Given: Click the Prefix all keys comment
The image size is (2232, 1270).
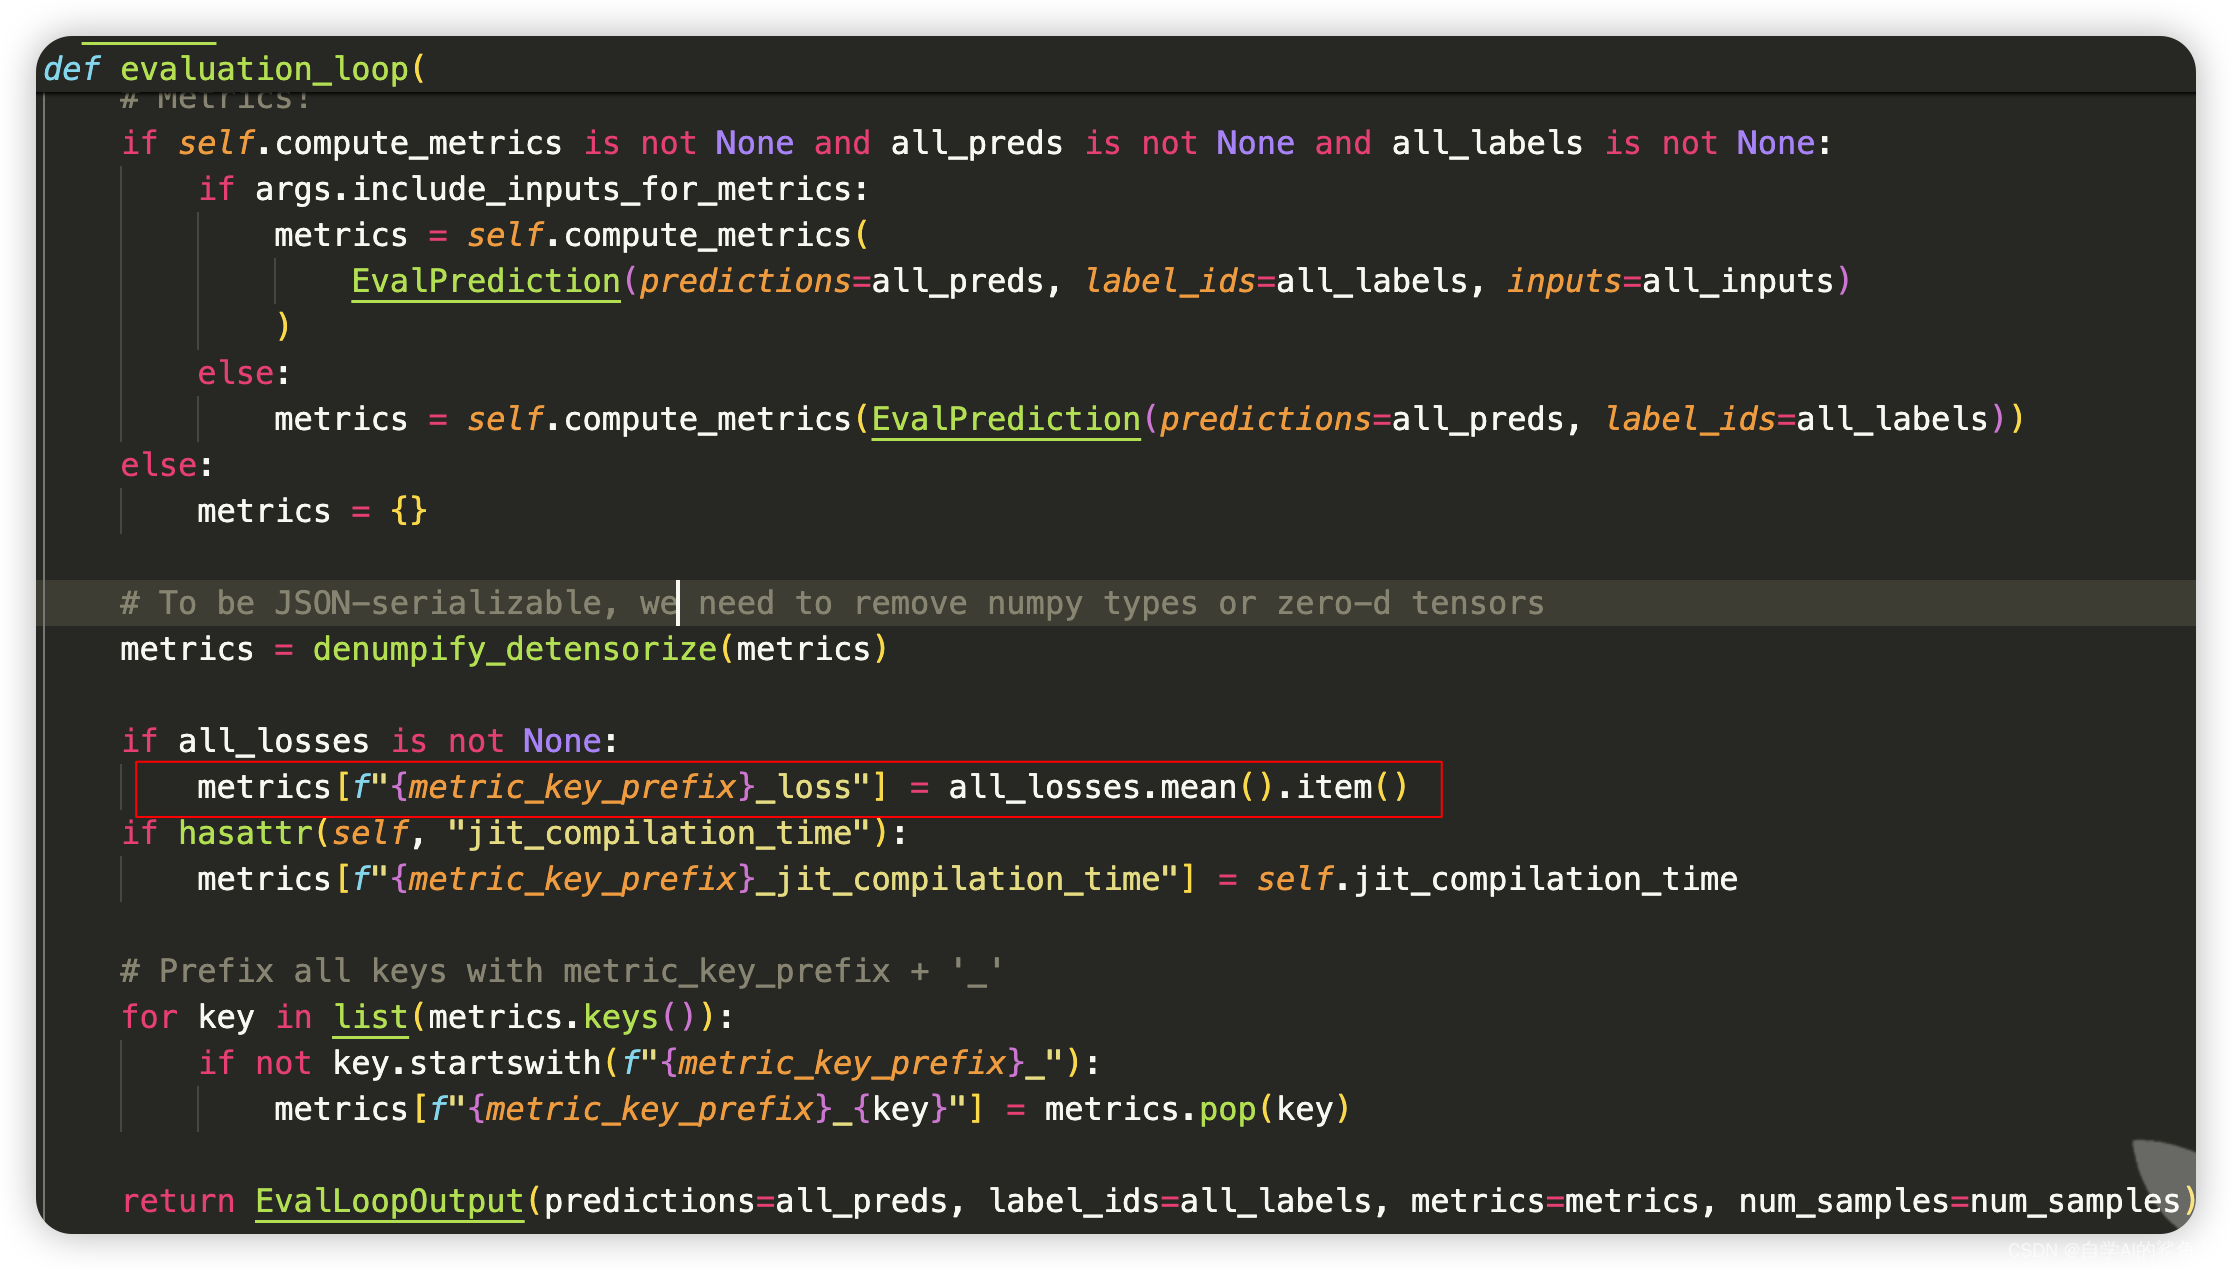Looking at the screenshot, I should click(x=560, y=971).
